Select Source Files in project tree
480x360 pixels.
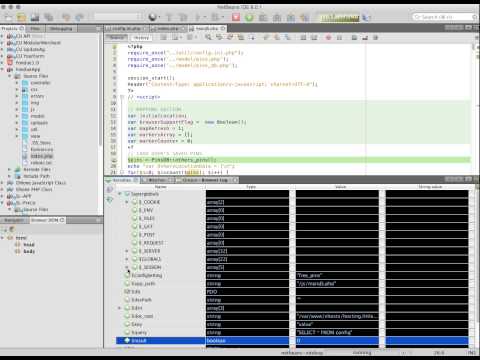[35, 76]
